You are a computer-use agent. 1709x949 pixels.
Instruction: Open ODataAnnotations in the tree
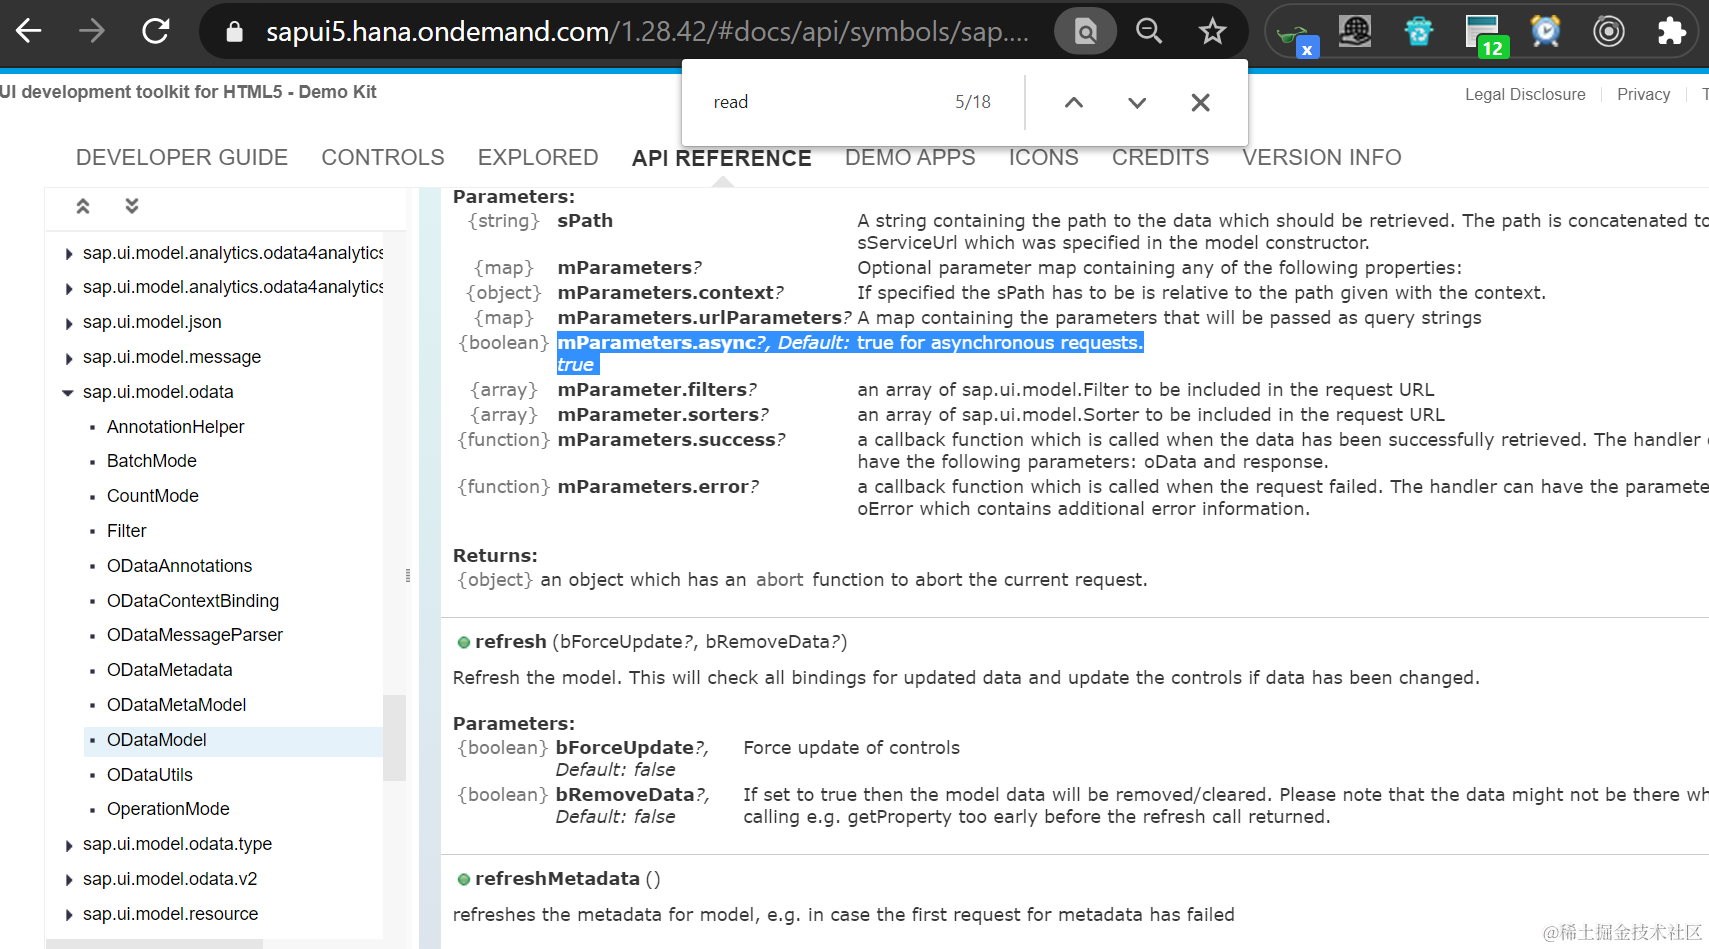coord(179,566)
